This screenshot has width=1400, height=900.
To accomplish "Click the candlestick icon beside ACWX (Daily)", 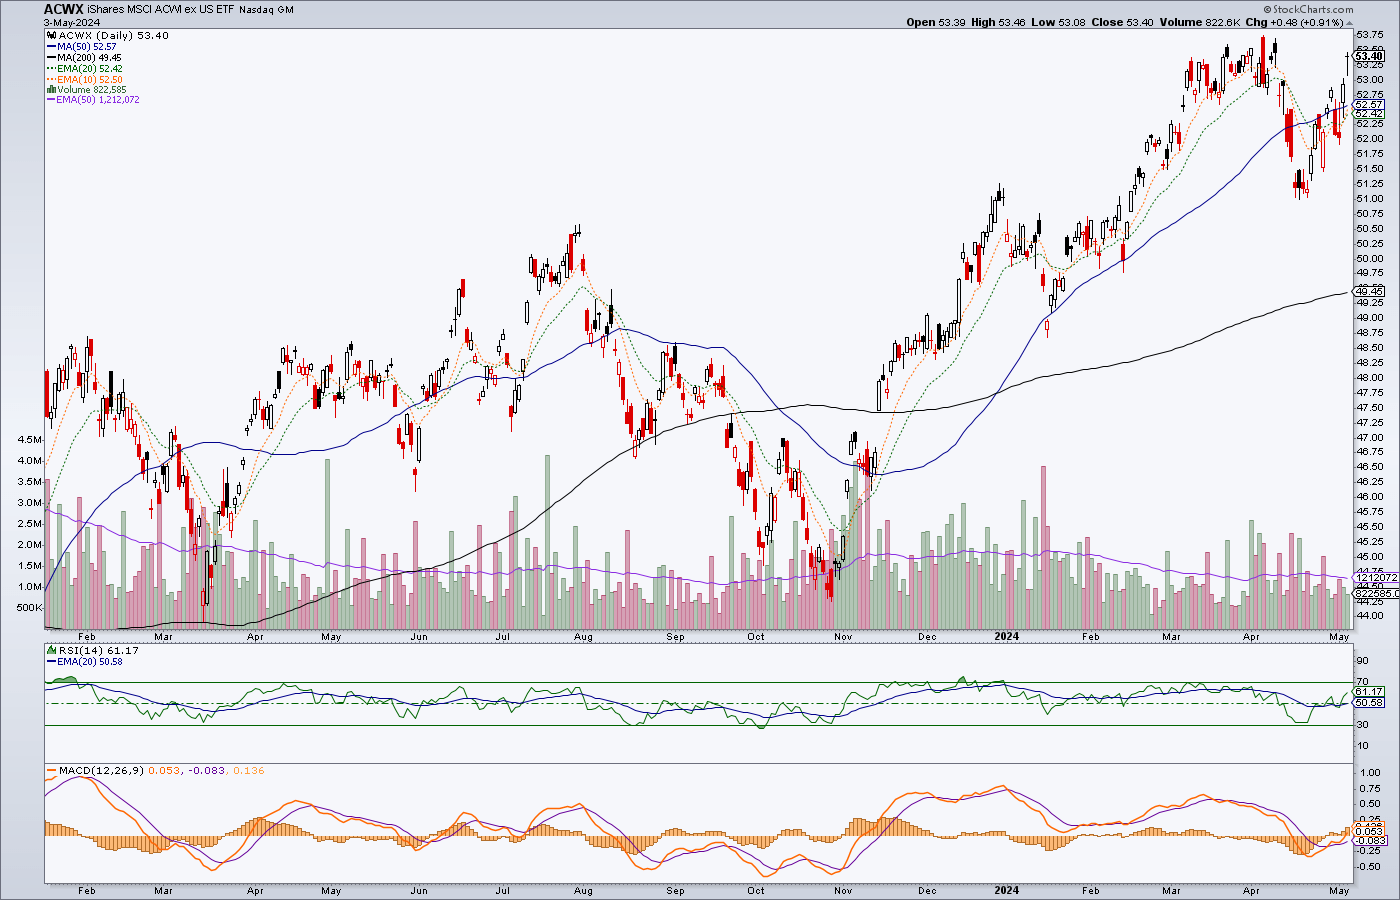I will click(51, 35).
